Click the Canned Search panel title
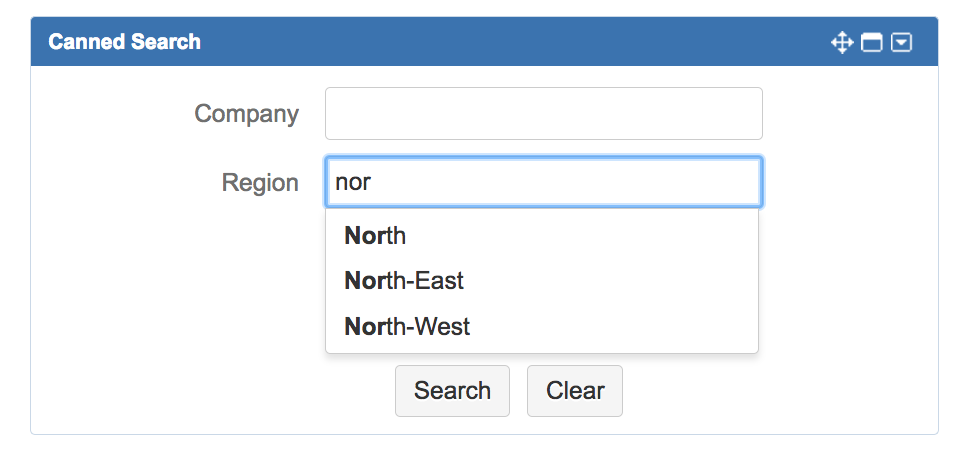954x452 pixels. pos(124,42)
